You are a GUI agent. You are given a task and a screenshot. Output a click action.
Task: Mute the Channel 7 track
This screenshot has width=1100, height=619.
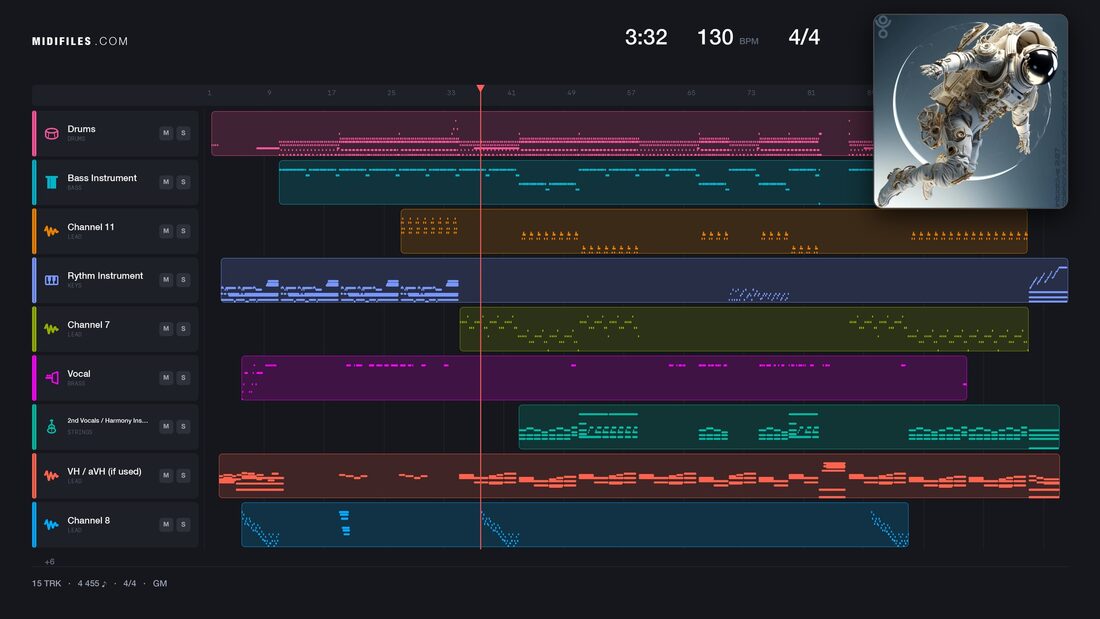coord(166,328)
